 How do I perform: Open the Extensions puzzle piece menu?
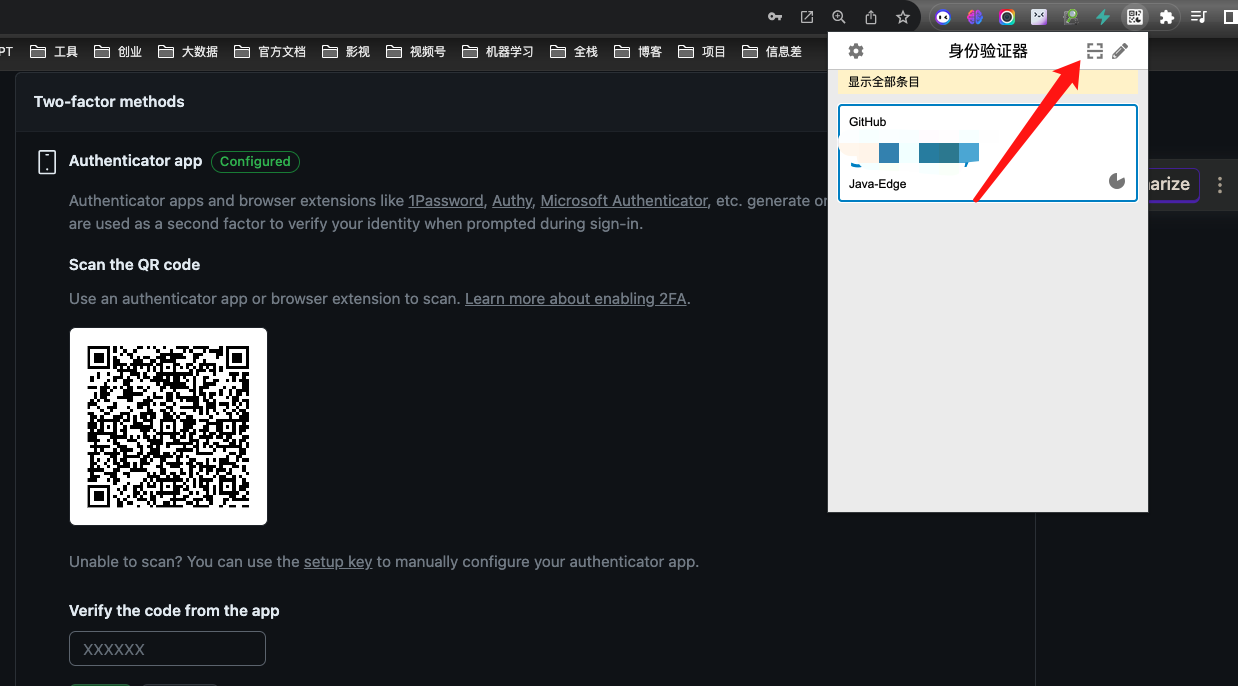(x=1166, y=17)
